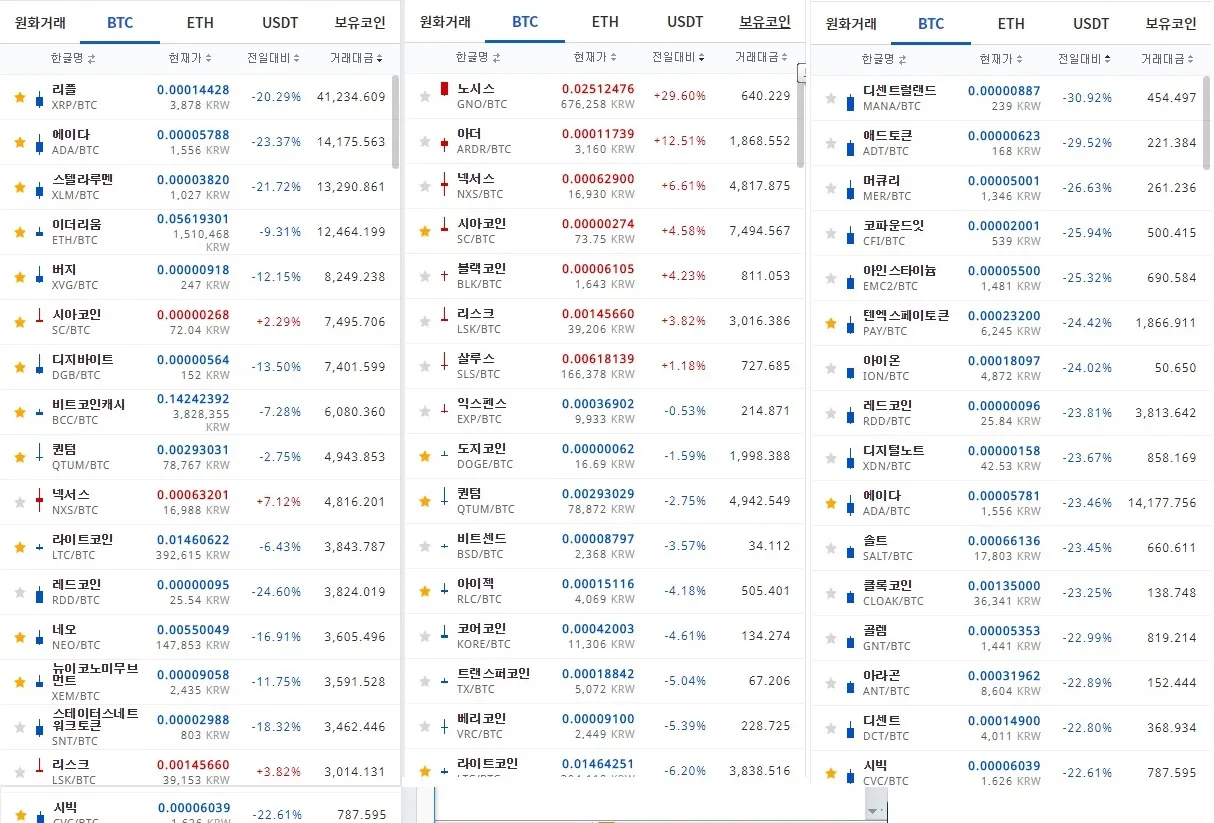Click the candlestick icon beside 이더리움 ETH/BTC

point(39,233)
